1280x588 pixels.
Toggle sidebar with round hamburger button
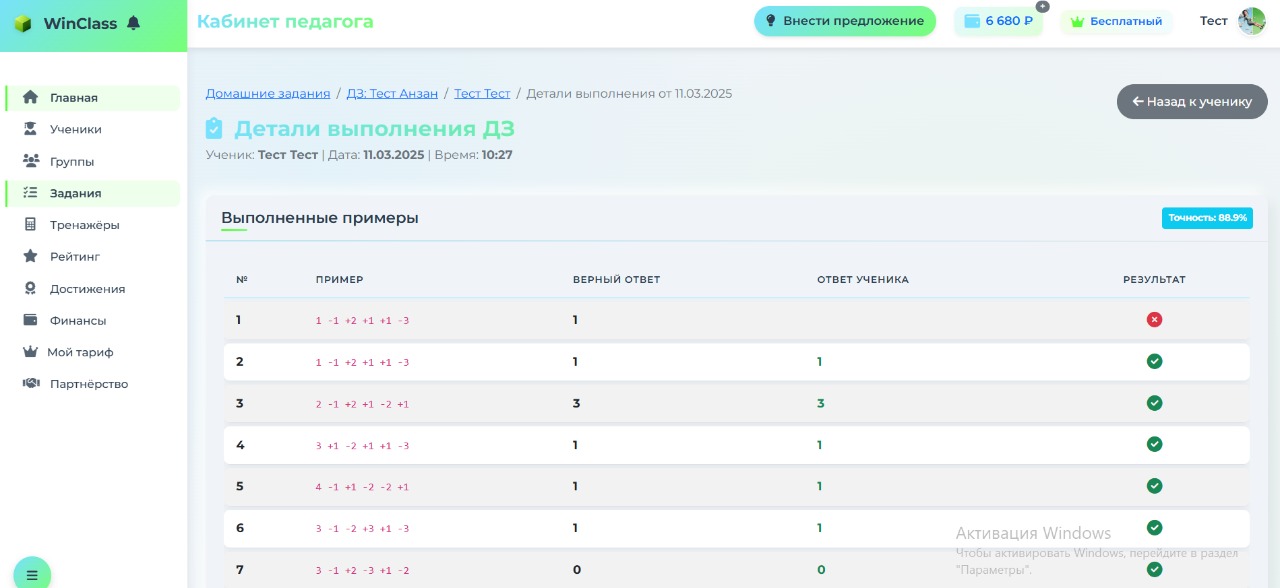click(x=32, y=574)
